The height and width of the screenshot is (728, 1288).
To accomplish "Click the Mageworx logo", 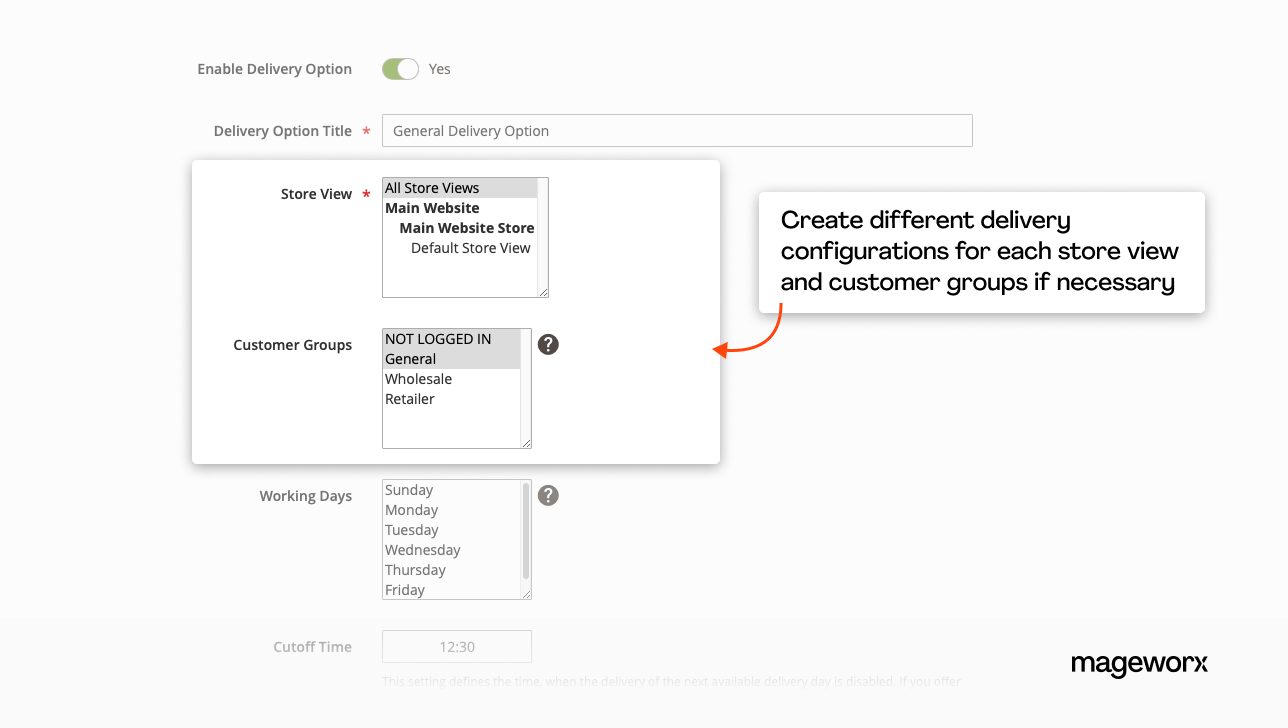I will click(x=1139, y=665).
